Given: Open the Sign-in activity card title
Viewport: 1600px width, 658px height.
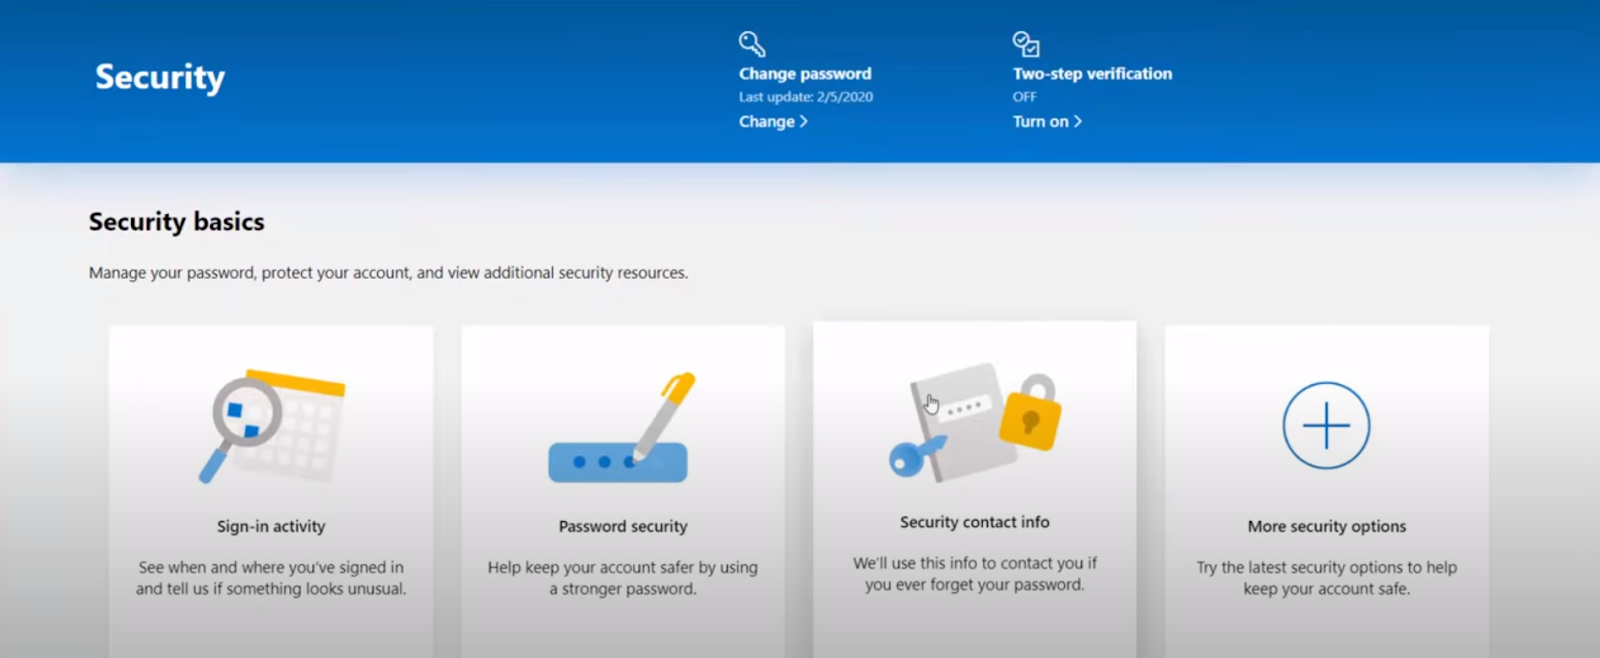Looking at the screenshot, I should click(x=271, y=526).
